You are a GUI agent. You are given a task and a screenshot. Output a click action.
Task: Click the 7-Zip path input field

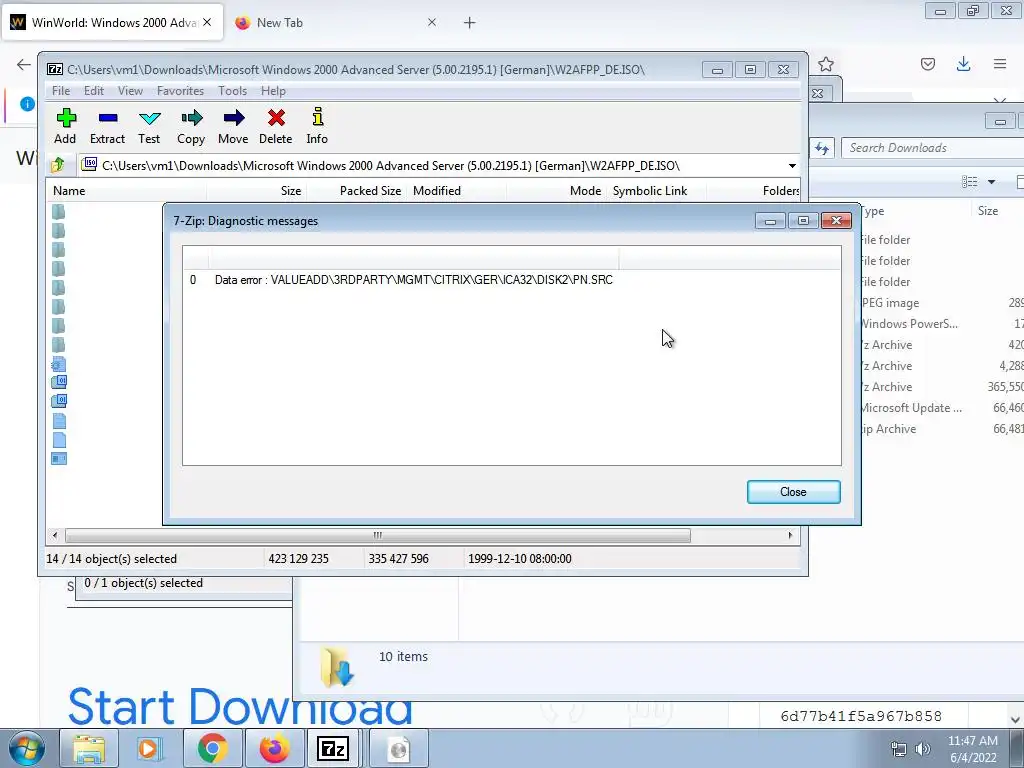pyautogui.click(x=431, y=166)
